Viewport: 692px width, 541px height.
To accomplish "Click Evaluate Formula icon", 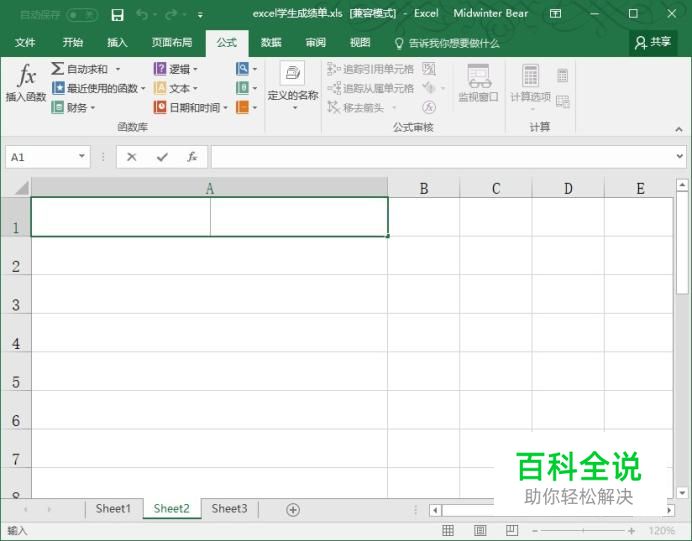I will (429, 107).
